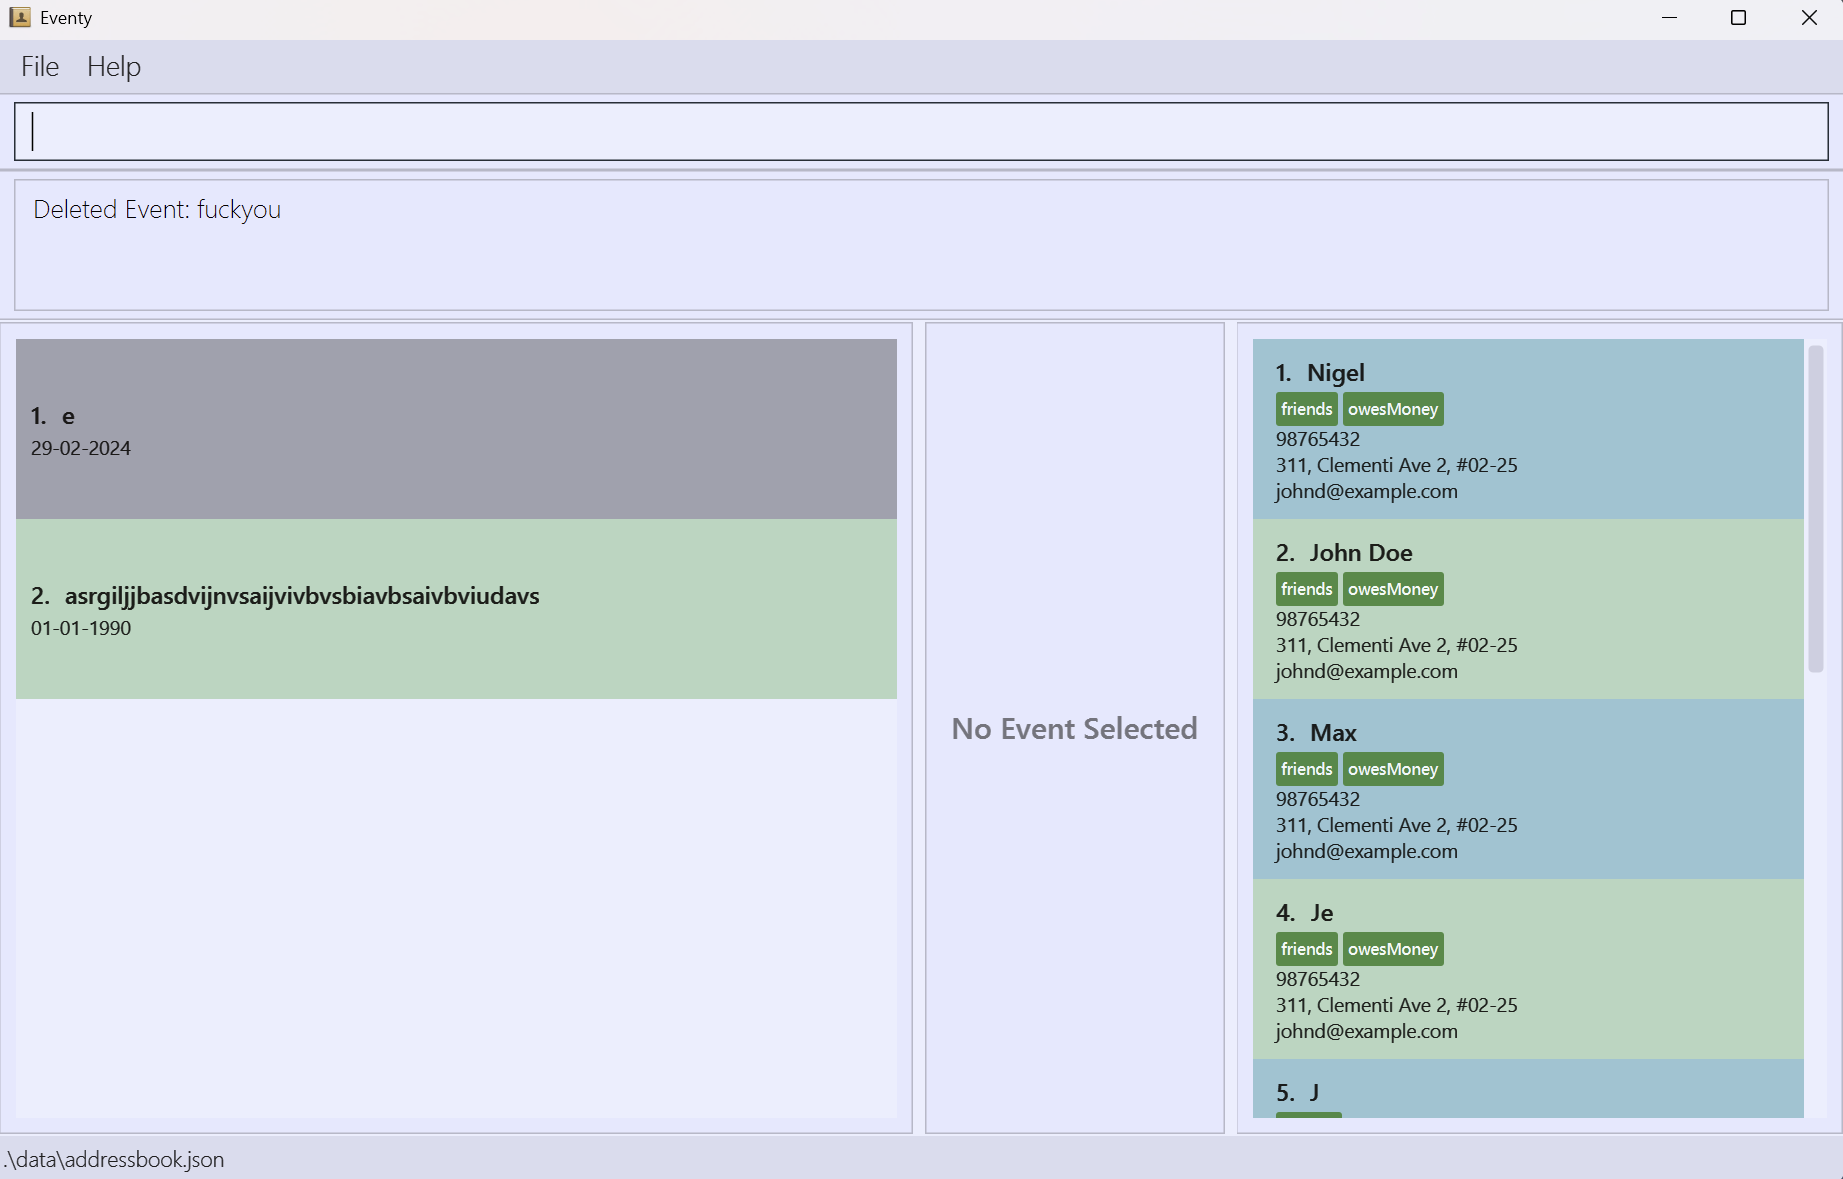Click Nigel's friends tag

[x=1307, y=409]
